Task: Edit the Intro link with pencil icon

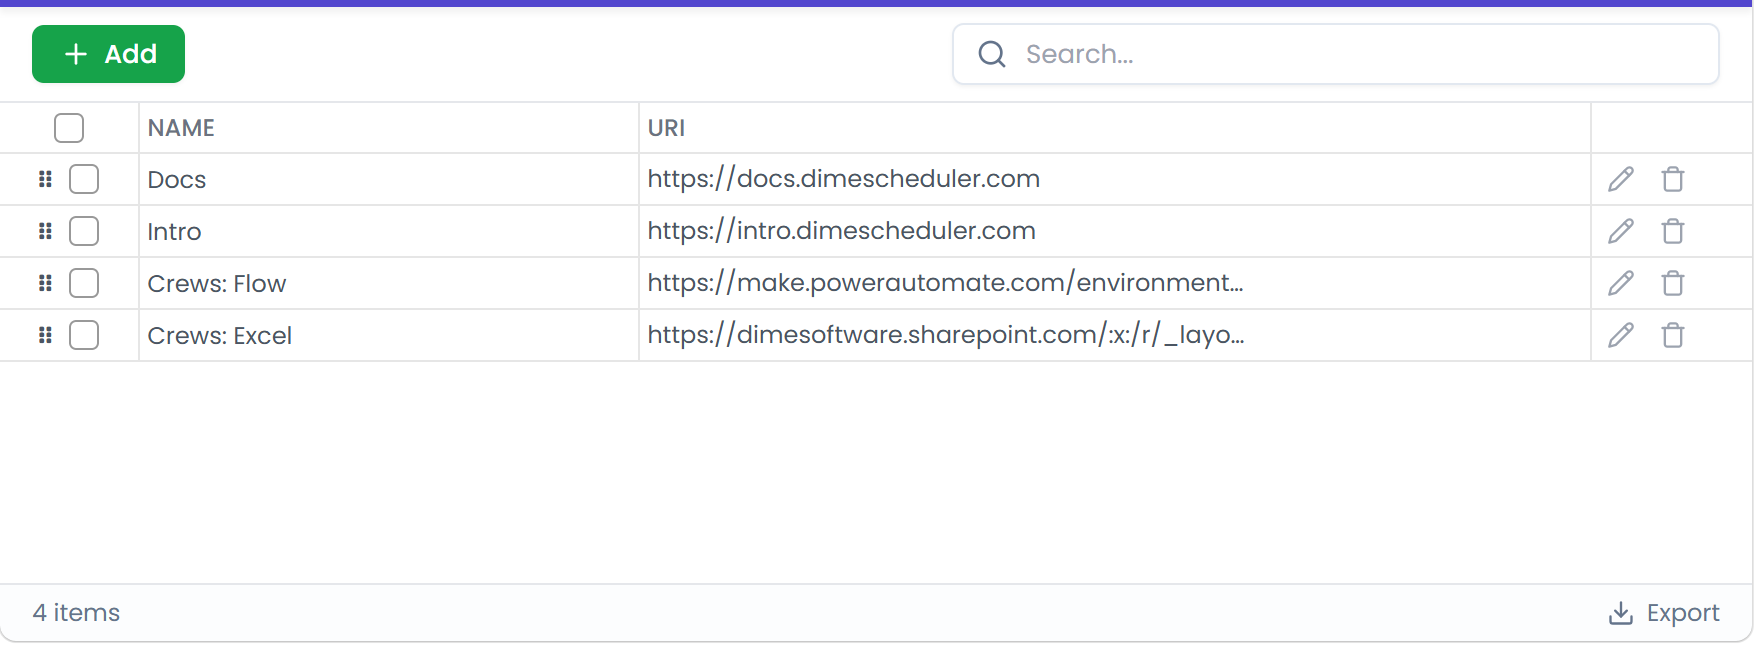Action: click(1621, 231)
